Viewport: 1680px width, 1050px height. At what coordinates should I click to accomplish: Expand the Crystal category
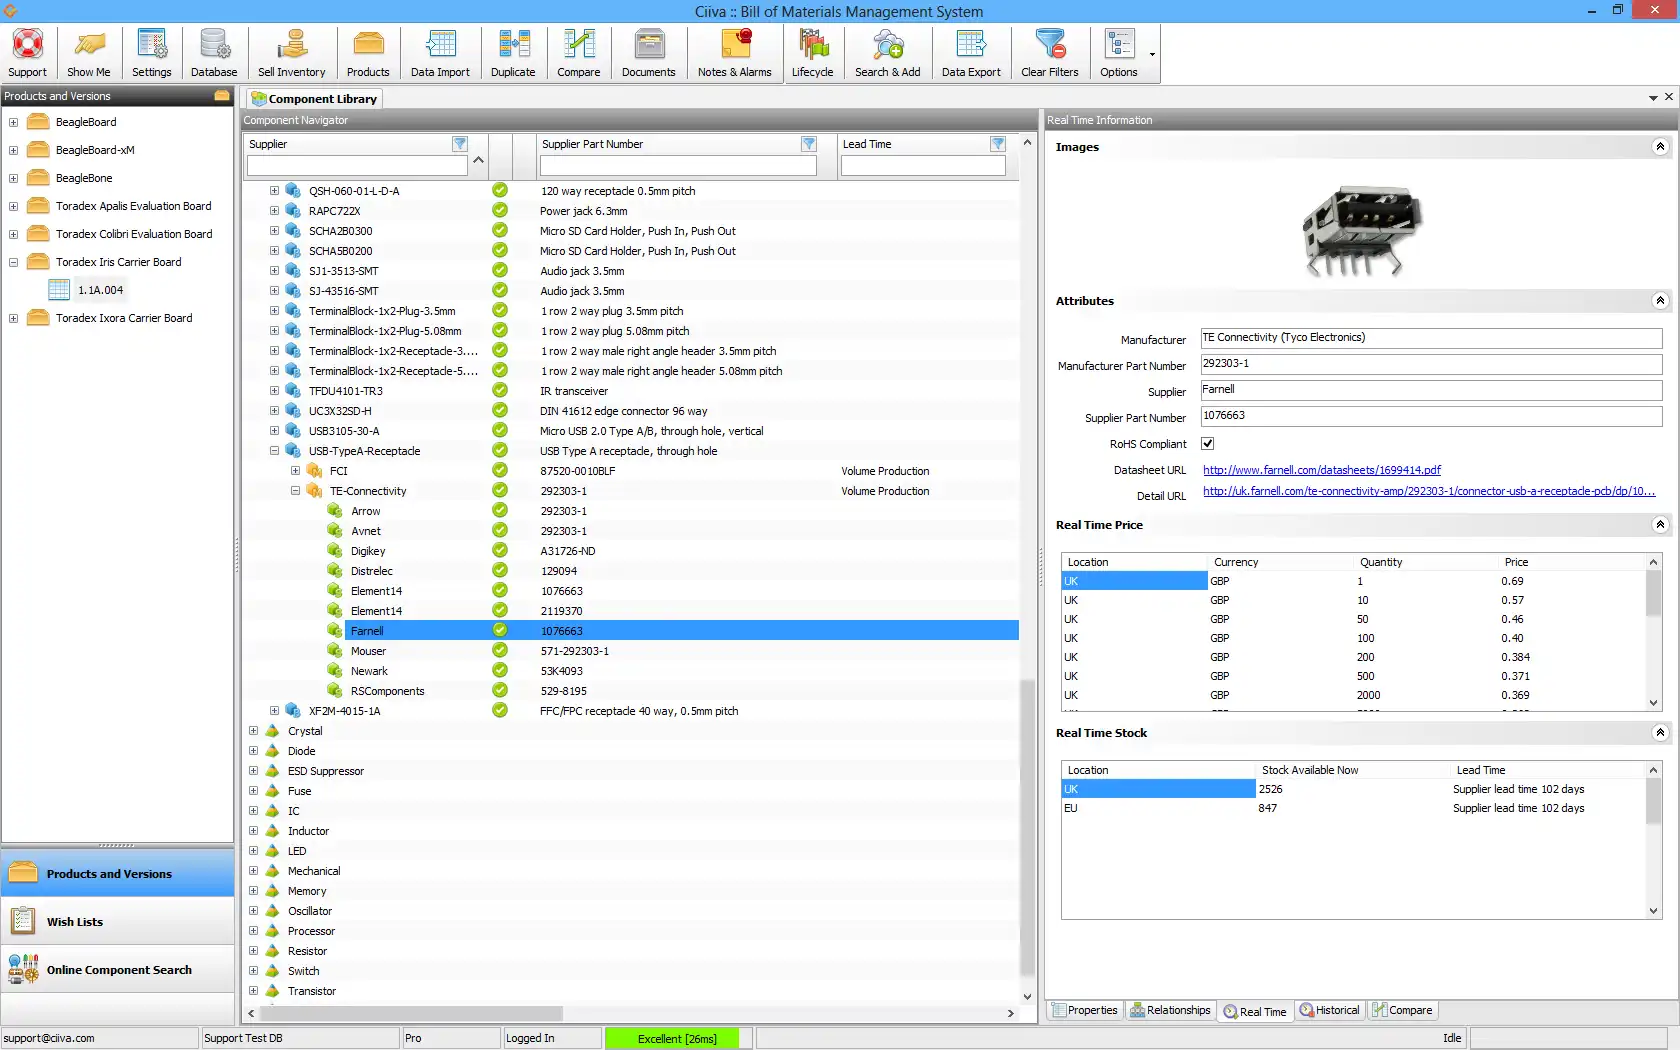point(254,731)
